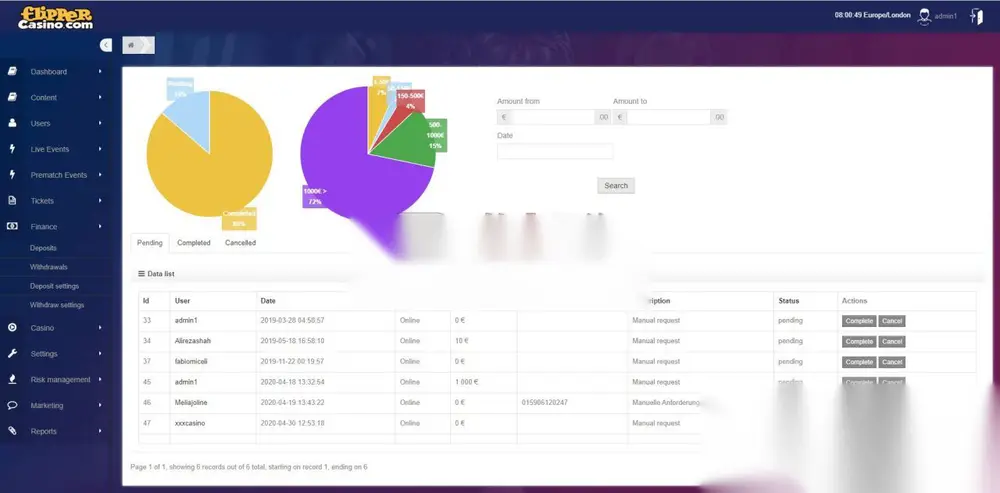Open the home breadcrumb icon

(131, 45)
